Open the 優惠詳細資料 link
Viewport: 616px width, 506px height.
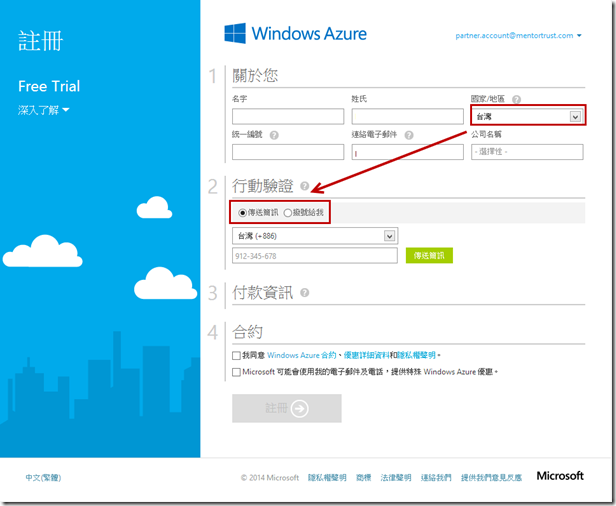(366, 355)
